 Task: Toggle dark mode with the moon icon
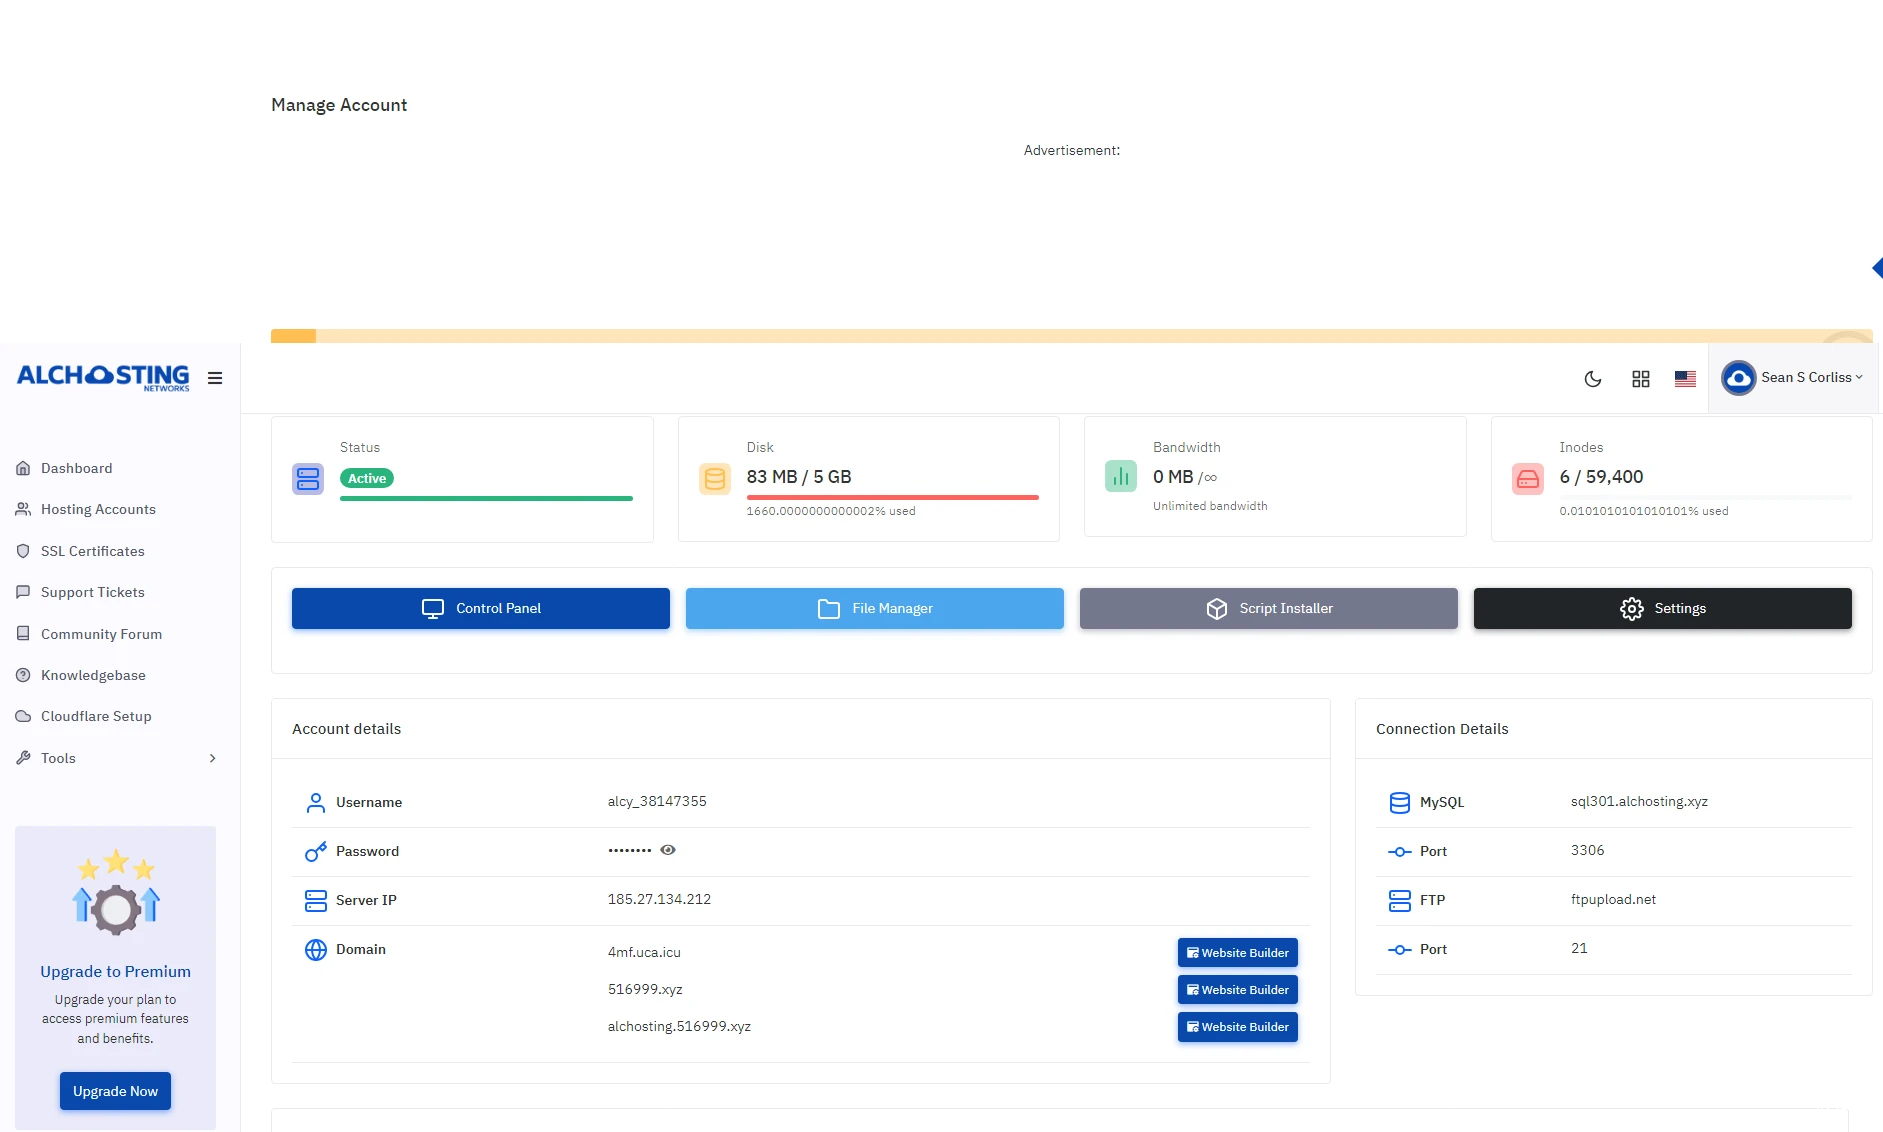pos(1593,379)
